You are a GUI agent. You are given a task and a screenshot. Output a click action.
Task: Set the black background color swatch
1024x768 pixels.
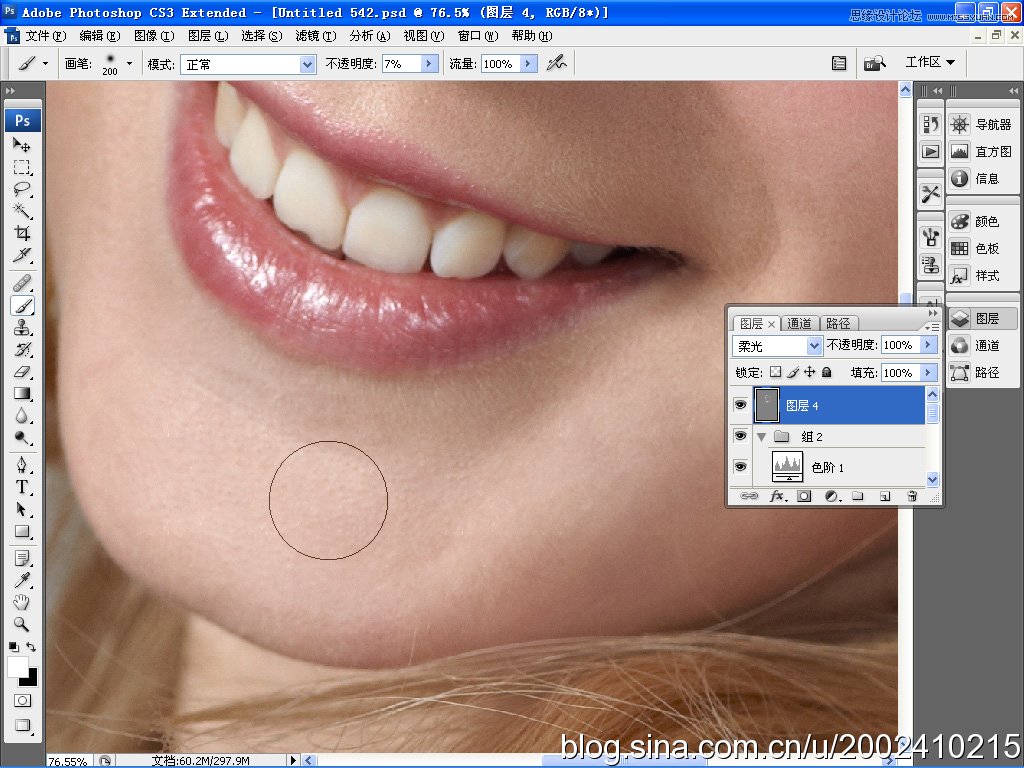pos(31,680)
